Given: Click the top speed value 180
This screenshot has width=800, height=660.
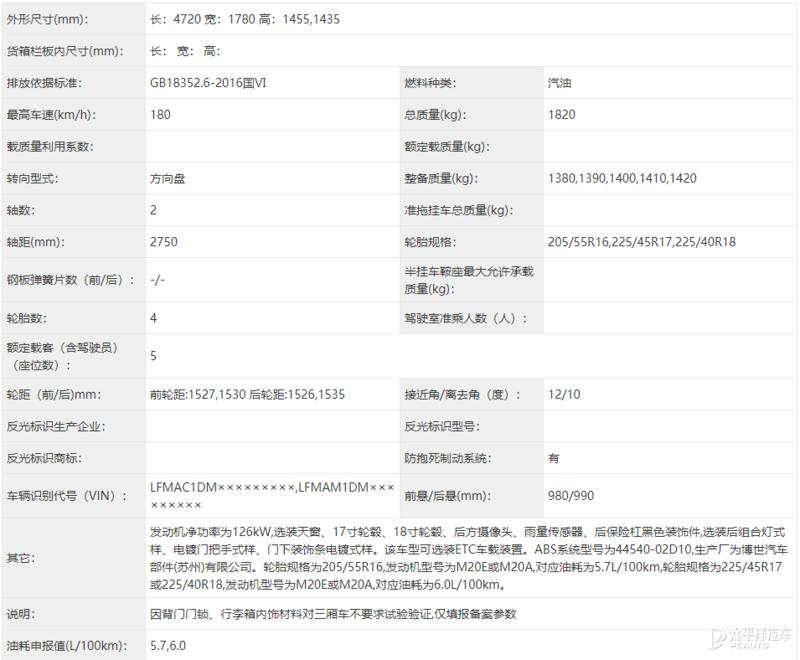Looking at the screenshot, I should [158, 113].
